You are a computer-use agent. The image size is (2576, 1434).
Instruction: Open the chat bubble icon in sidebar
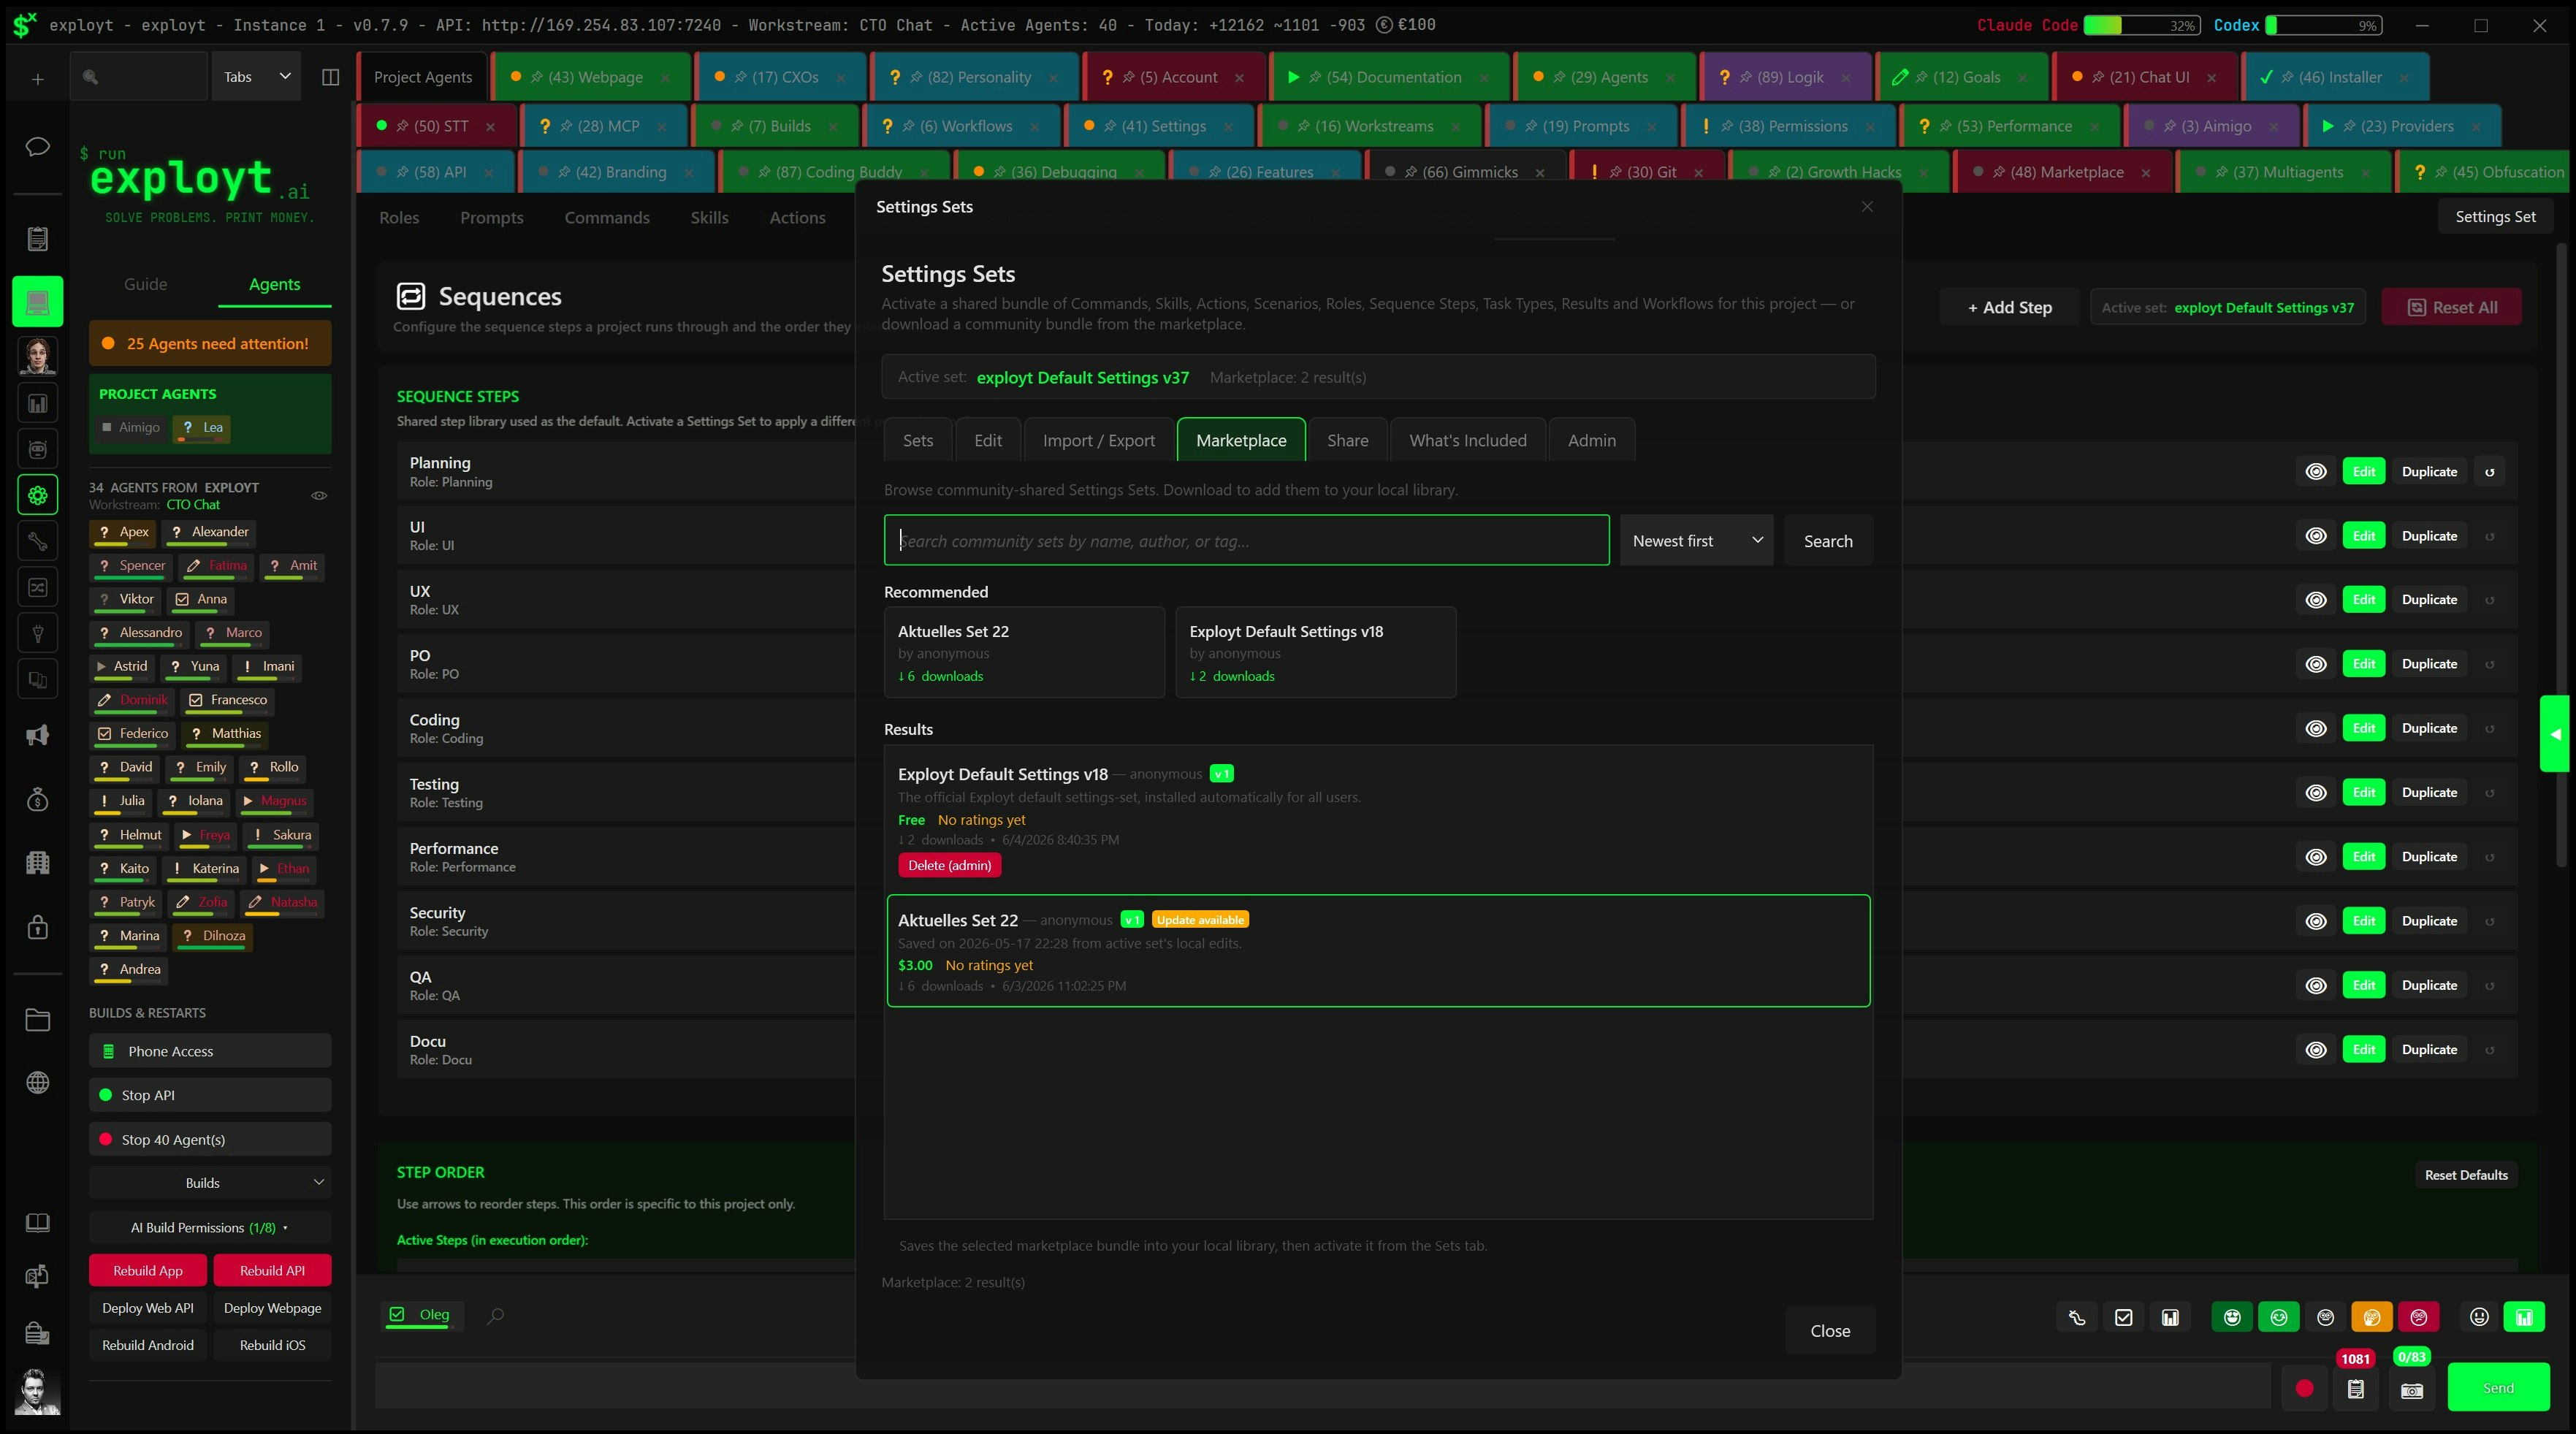click(37, 148)
